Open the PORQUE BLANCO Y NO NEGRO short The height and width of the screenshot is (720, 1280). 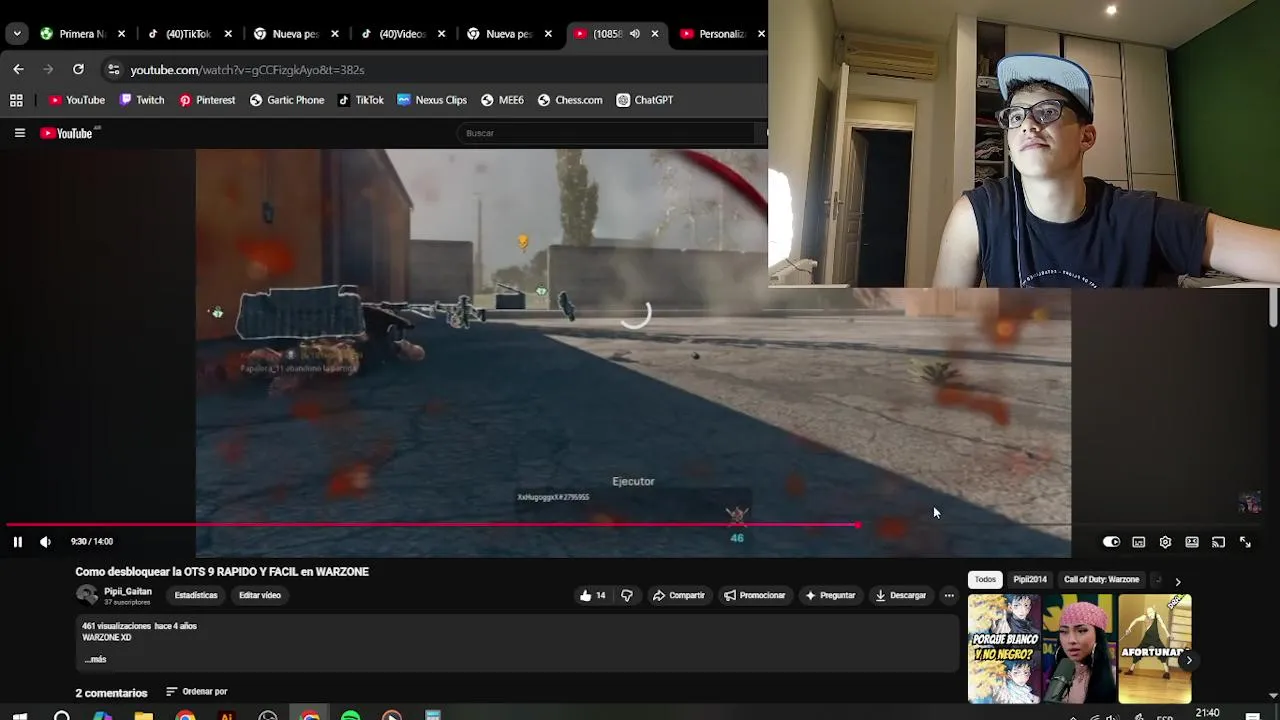[x=1004, y=649]
